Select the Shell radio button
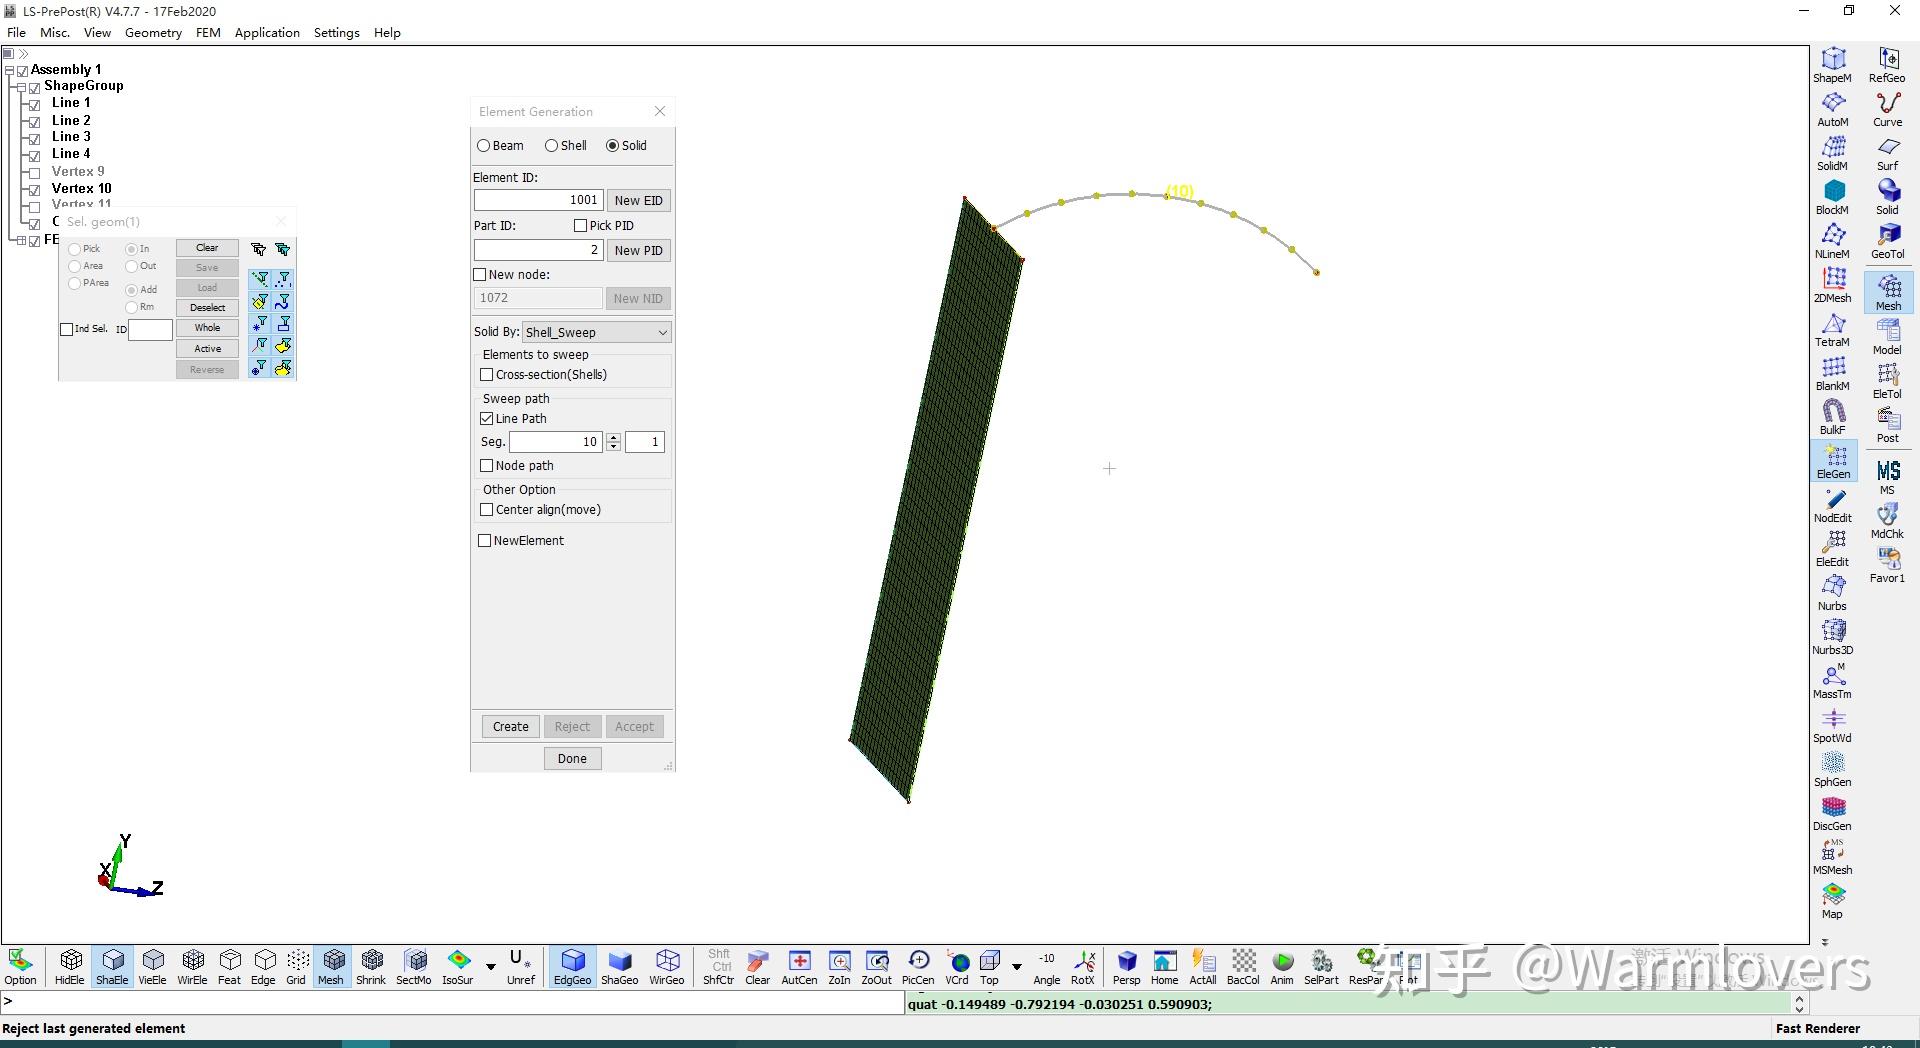Screen dimensions: 1920x1048 [551, 146]
